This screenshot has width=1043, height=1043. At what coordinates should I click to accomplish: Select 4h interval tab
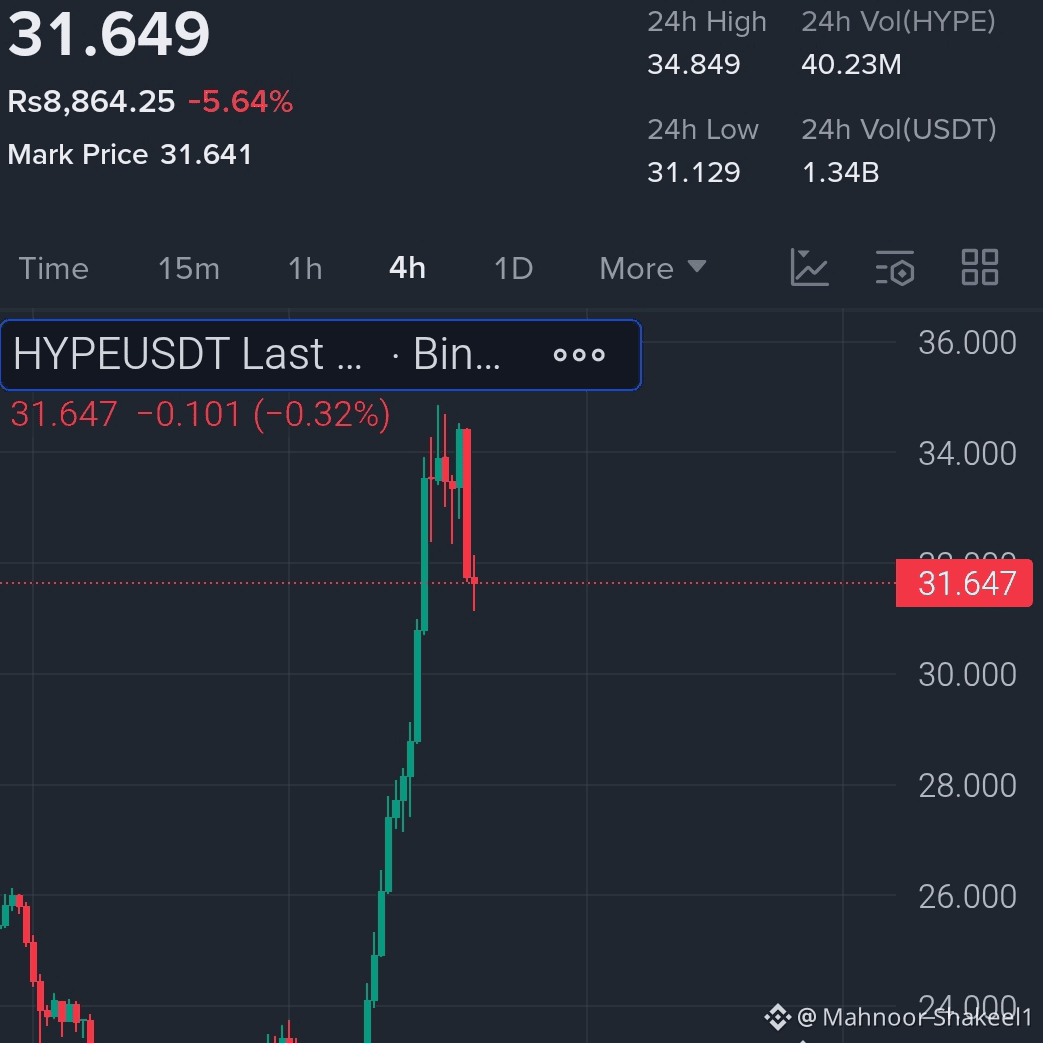[407, 269]
